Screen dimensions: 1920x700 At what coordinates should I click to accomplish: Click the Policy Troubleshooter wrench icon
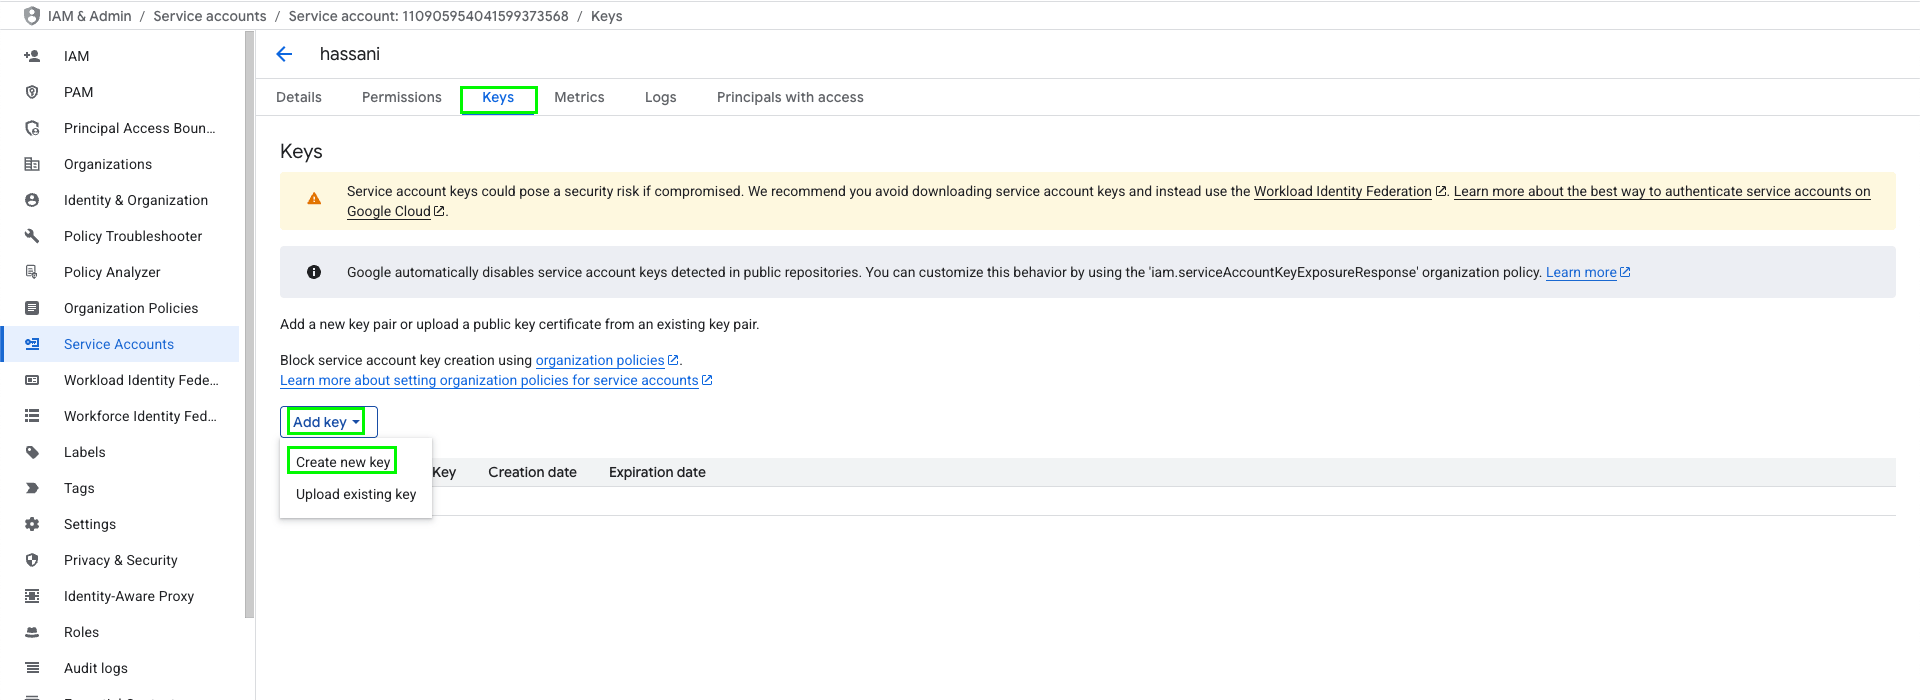tap(32, 236)
